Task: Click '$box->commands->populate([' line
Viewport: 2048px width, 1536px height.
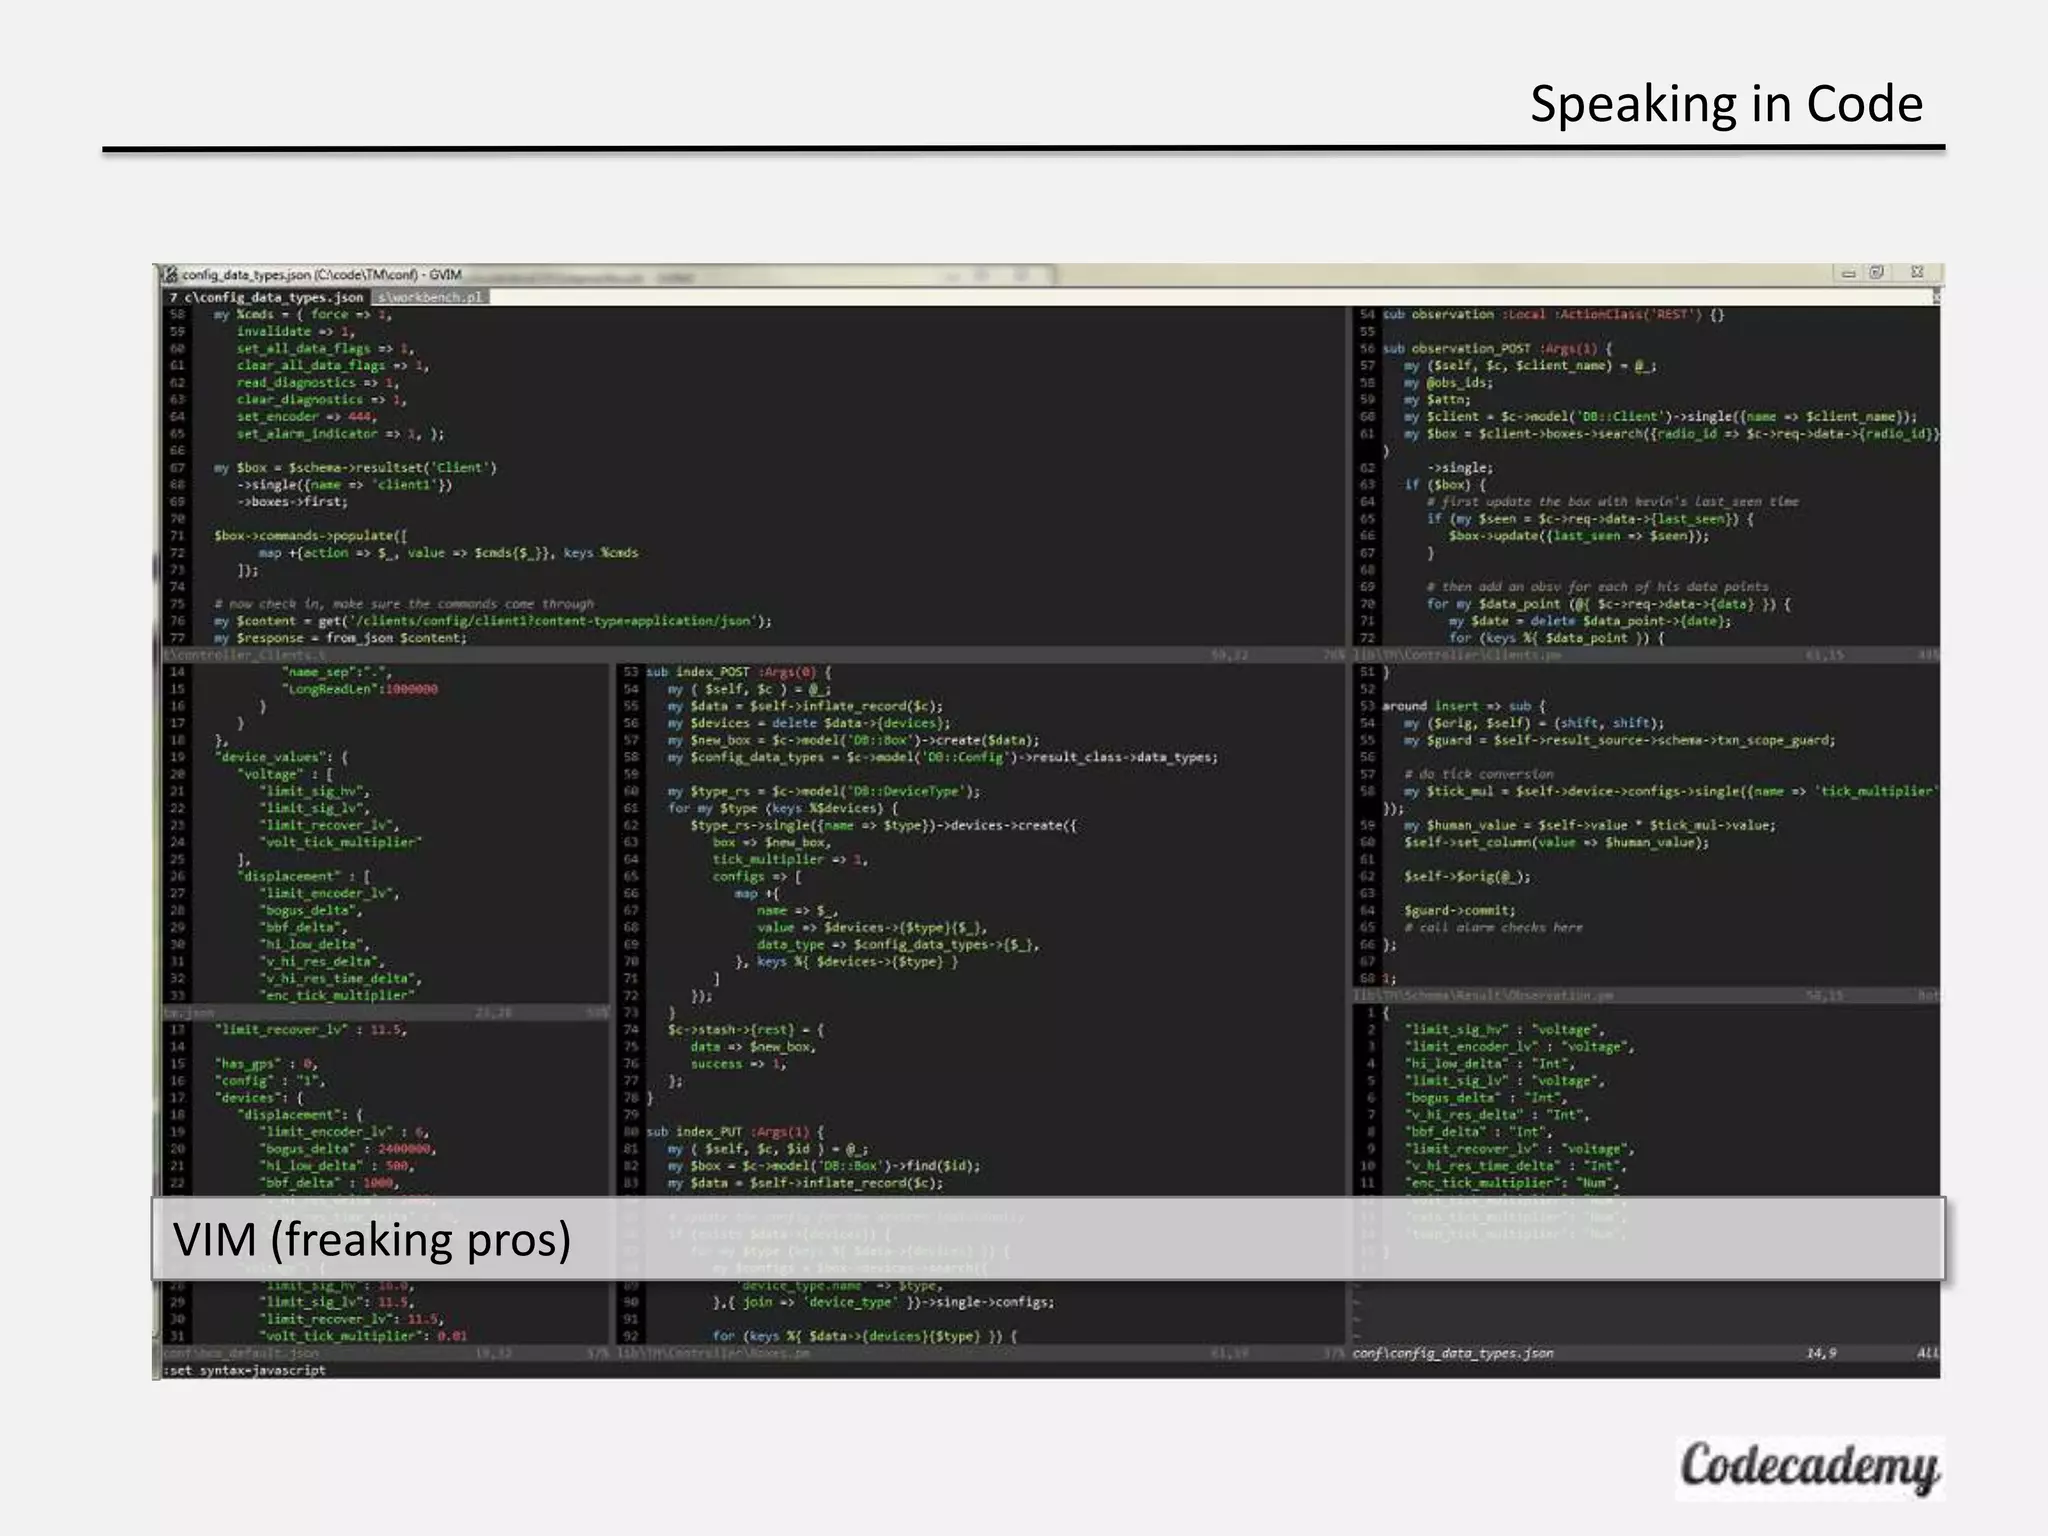Action: coord(310,535)
